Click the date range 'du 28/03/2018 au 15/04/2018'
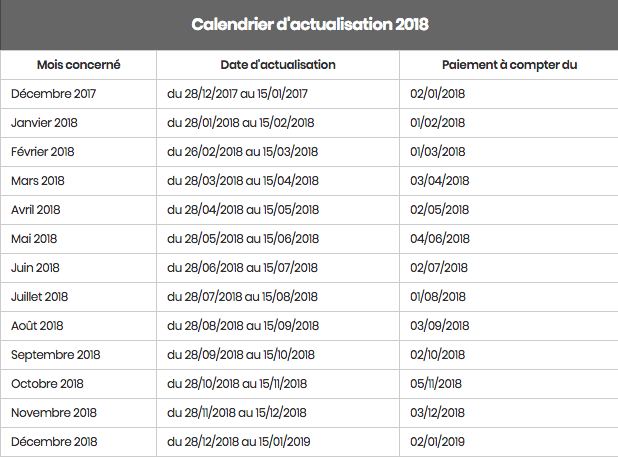 243,181
